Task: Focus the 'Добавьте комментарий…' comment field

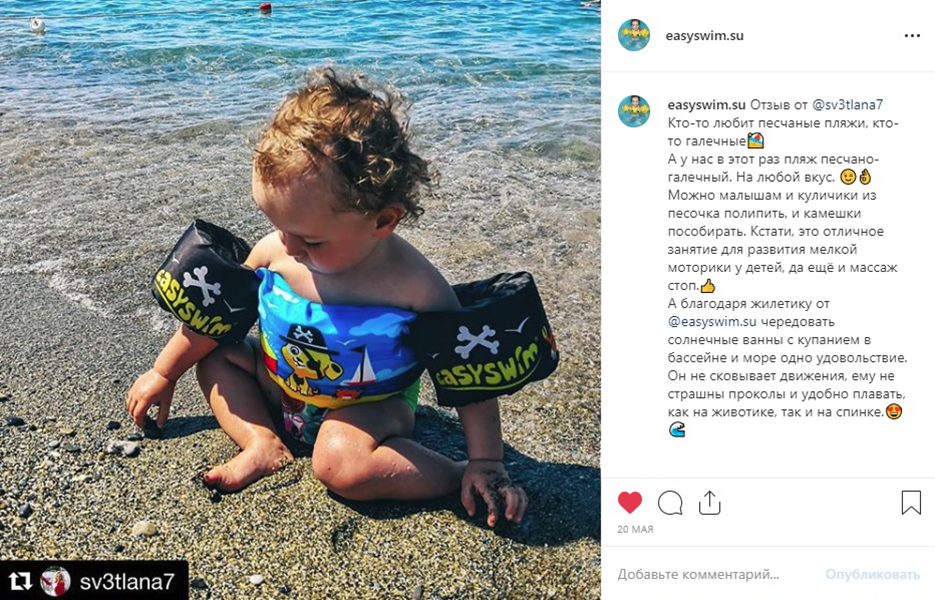Action: point(714,574)
